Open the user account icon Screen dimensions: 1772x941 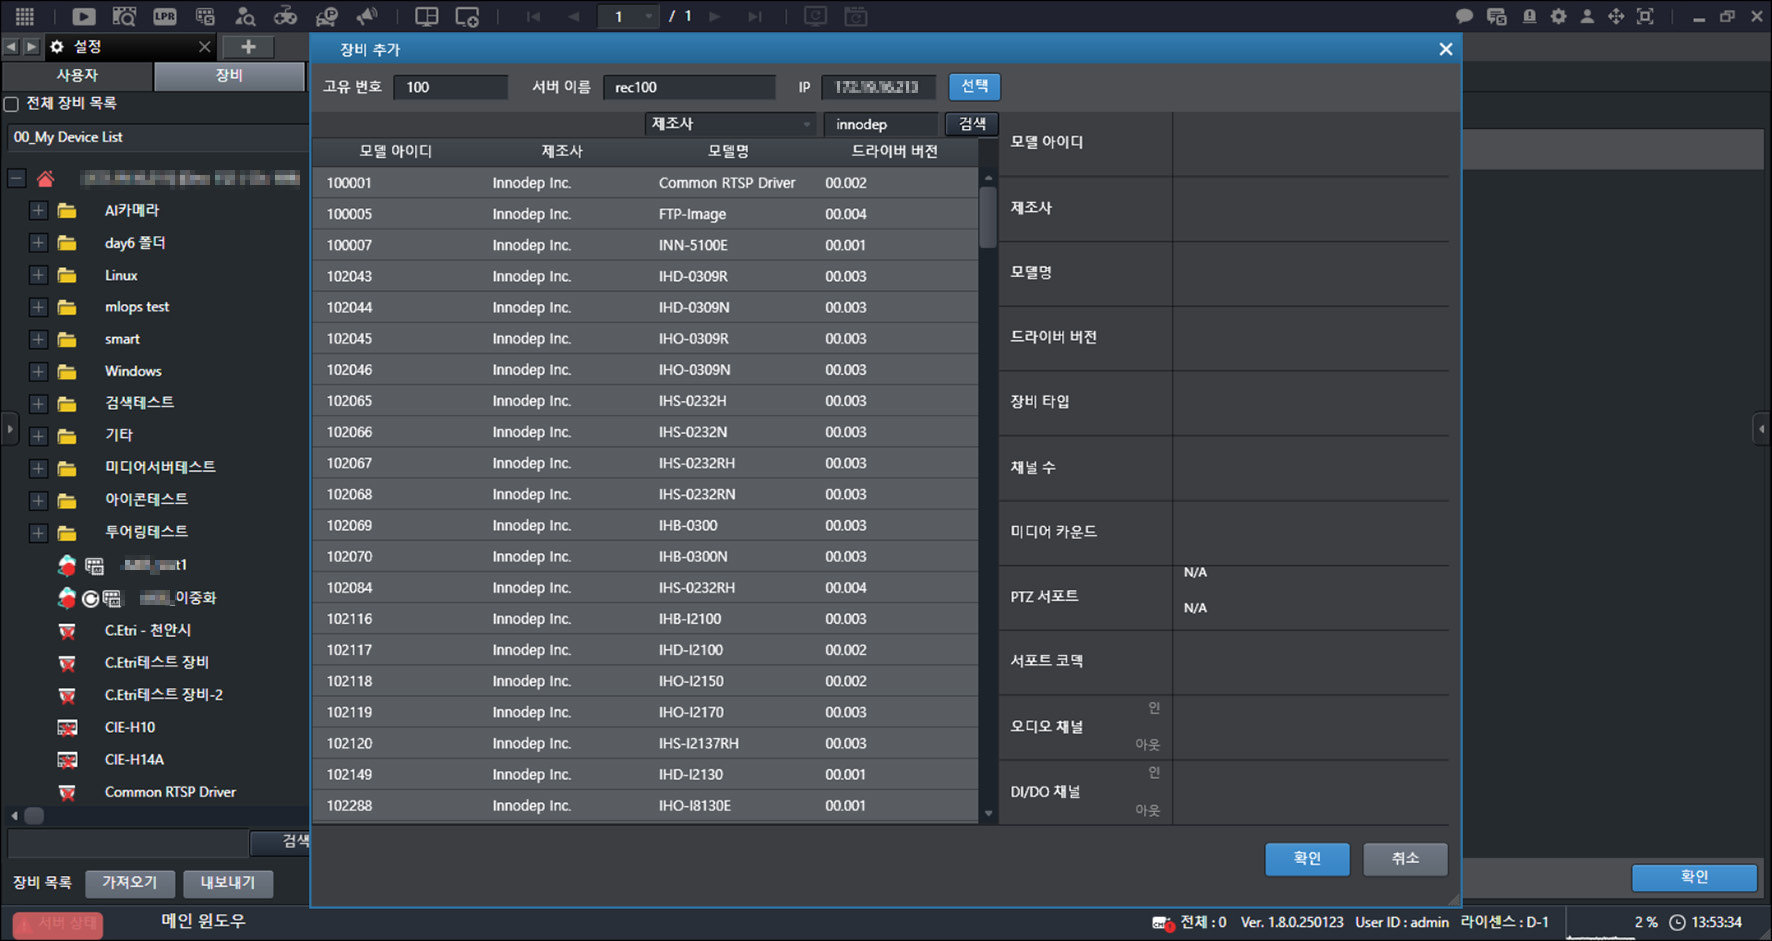coord(1587,16)
